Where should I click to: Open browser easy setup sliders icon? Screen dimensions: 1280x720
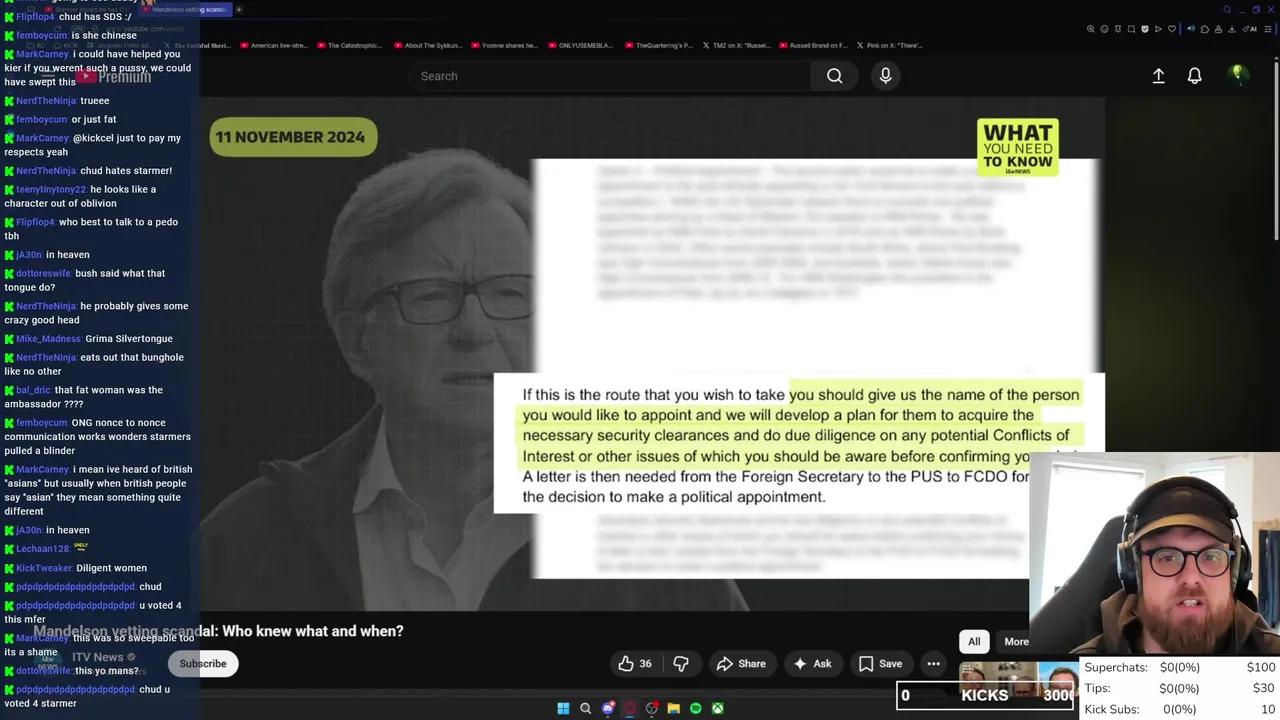1267,29
